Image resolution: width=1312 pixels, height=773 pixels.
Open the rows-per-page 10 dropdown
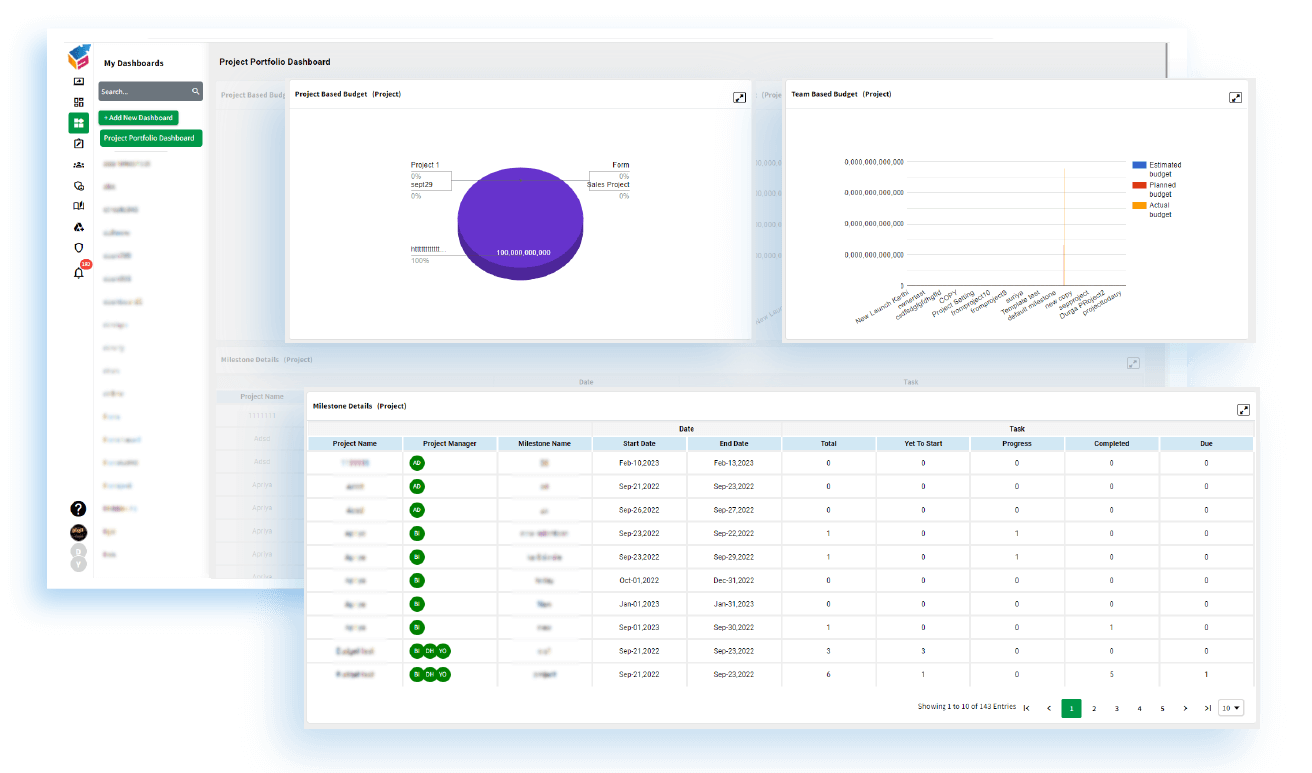click(1230, 707)
